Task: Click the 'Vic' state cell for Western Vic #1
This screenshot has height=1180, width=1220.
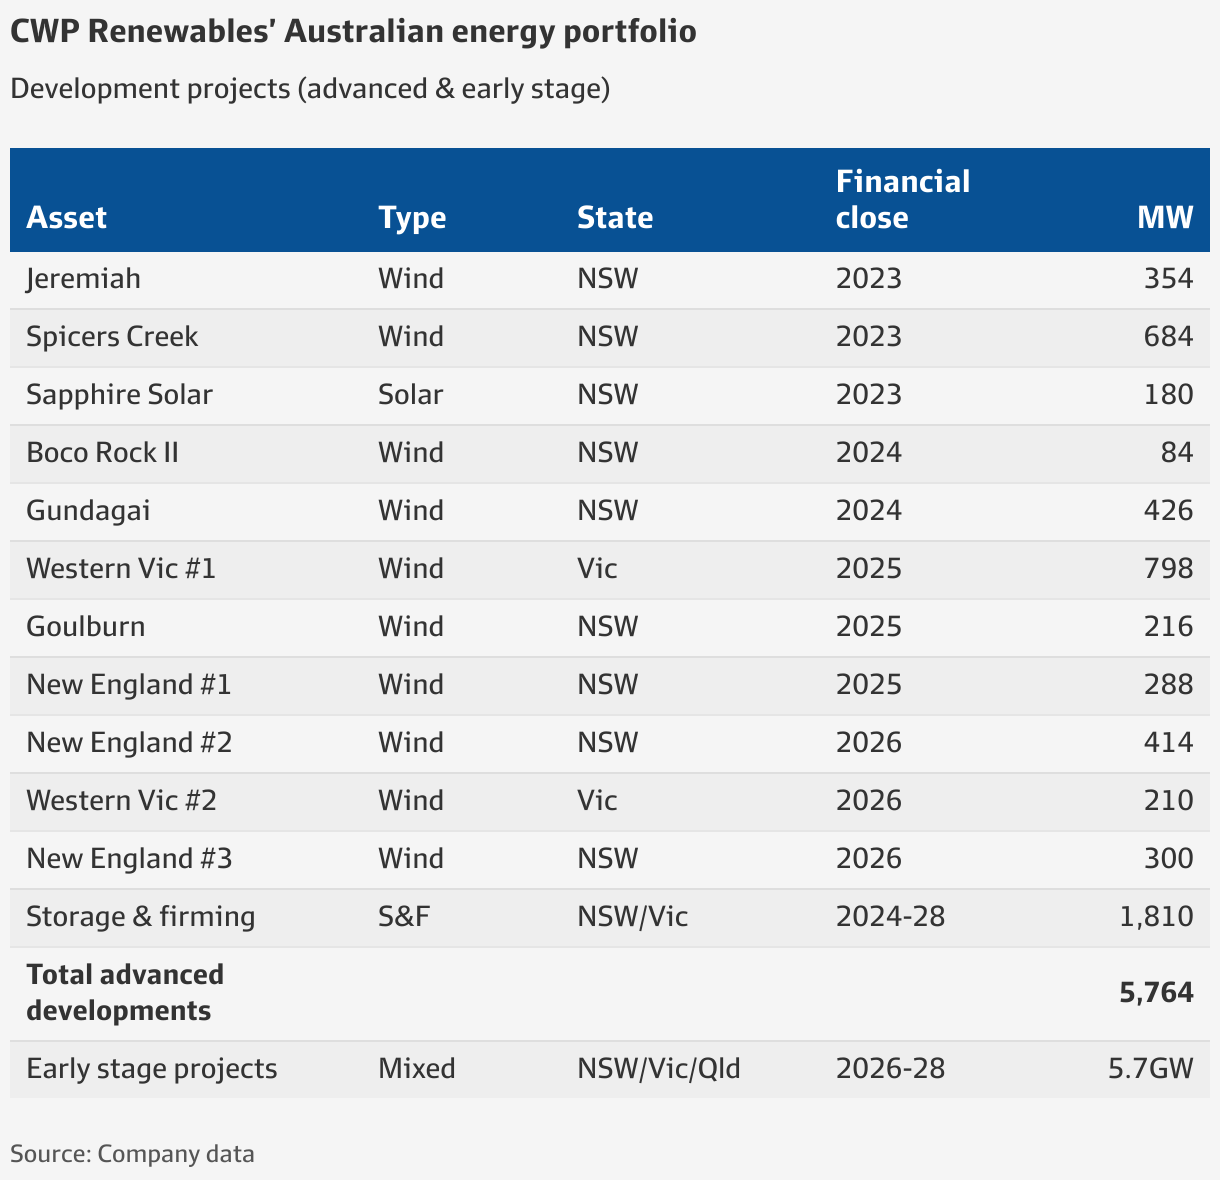Action: (x=597, y=568)
